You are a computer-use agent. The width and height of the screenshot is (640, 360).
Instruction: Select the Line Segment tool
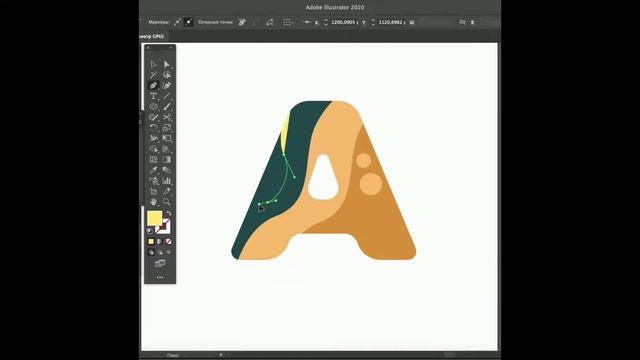167,96
